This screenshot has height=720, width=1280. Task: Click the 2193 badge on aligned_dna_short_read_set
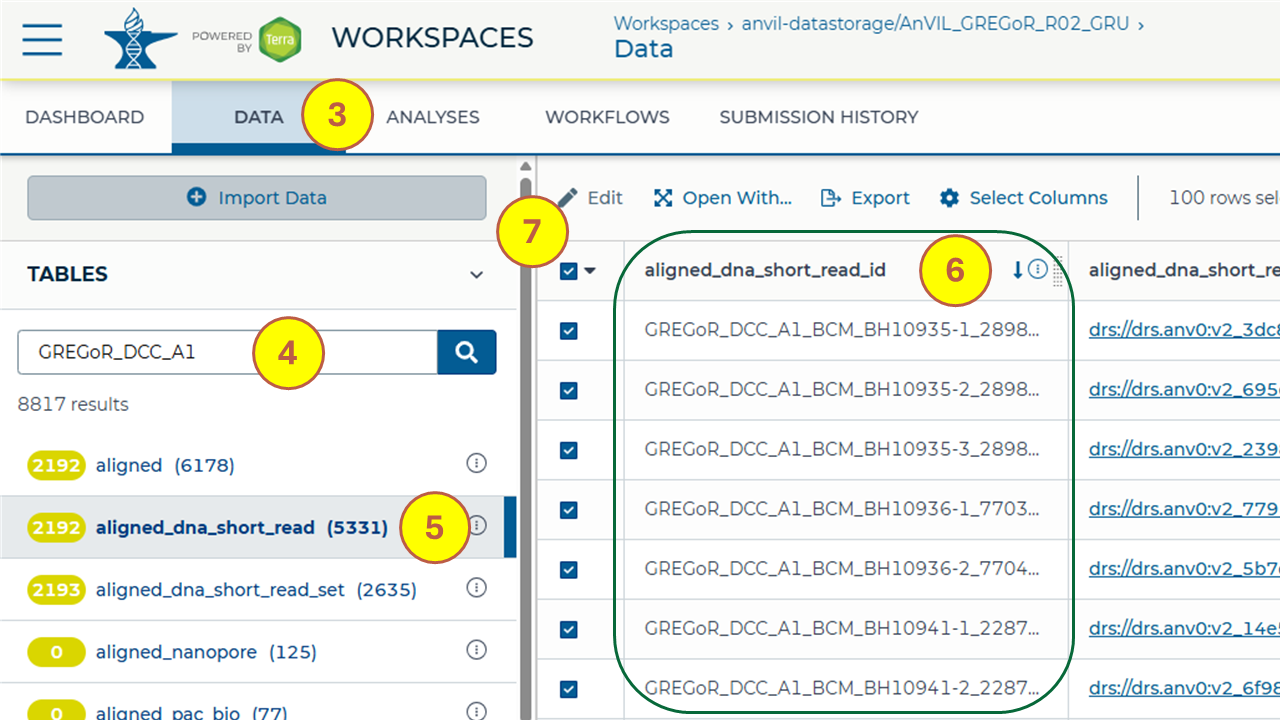coord(56,590)
